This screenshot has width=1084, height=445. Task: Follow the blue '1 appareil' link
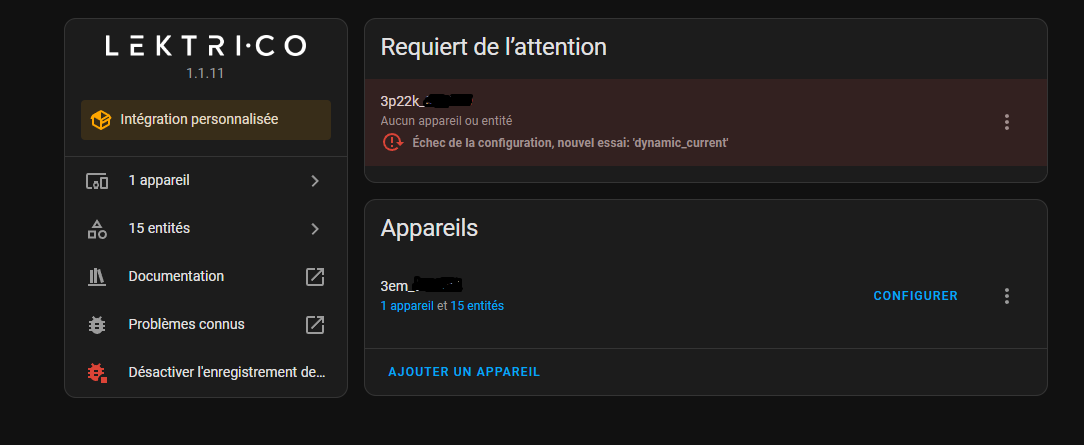[407, 306]
